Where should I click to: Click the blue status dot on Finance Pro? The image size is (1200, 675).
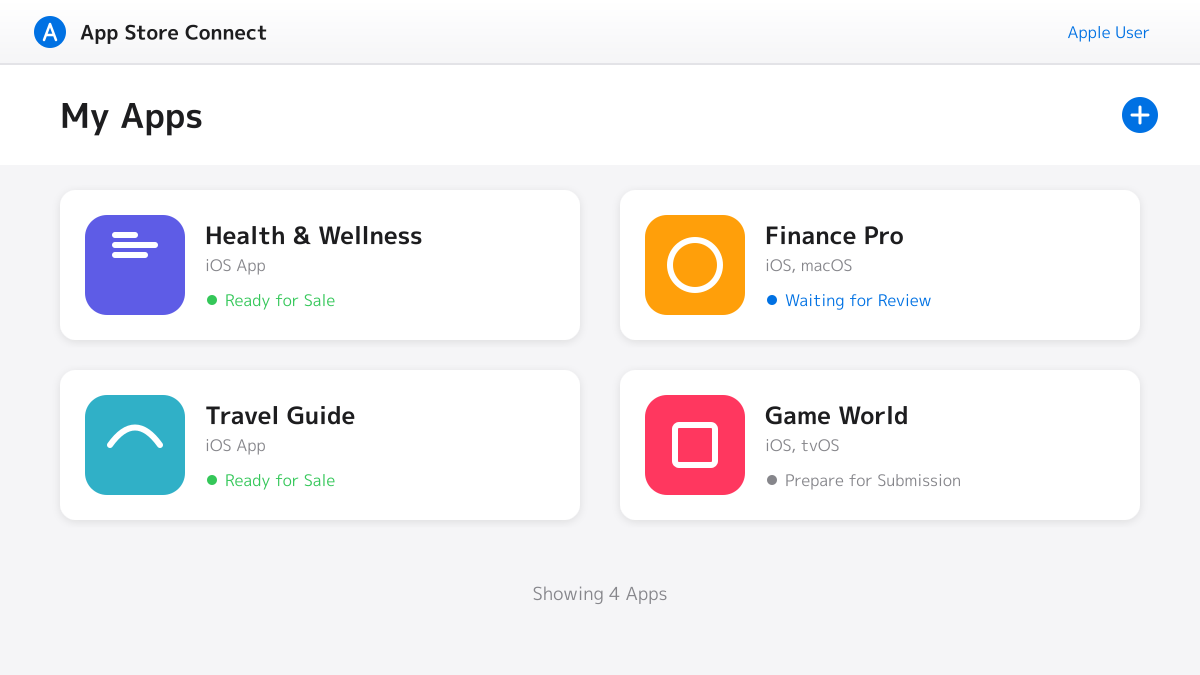[x=772, y=300]
